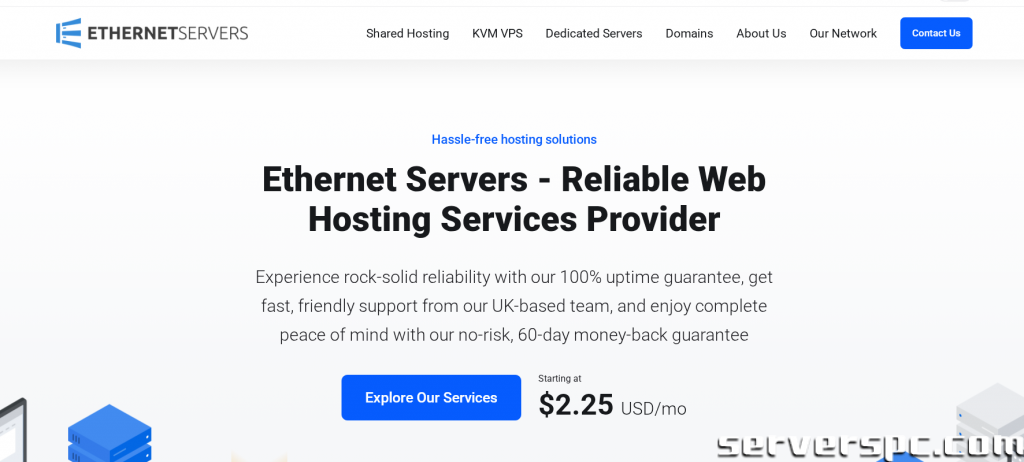Open the Dedicated Servers nav link
The height and width of the screenshot is (462, 1024).
[x=594, y=33]
